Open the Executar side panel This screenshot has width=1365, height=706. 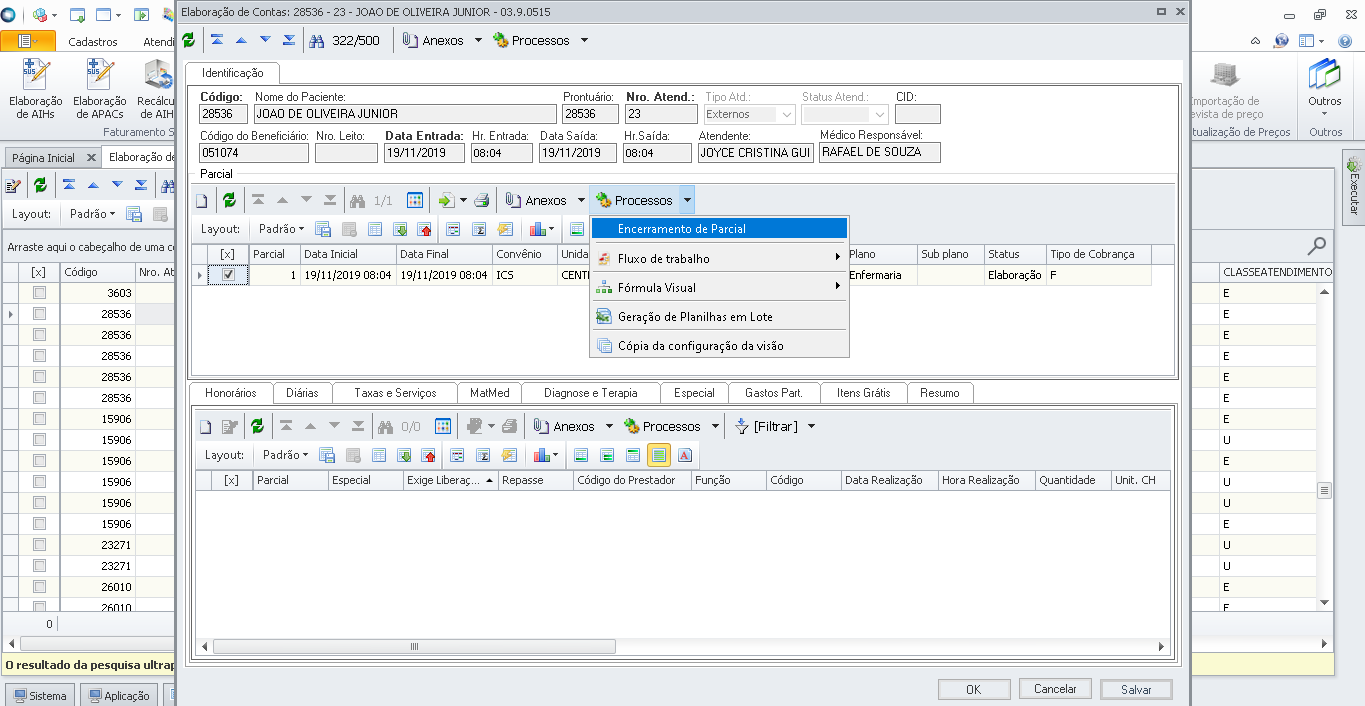pyautogui.click(x=1354, y=186)
